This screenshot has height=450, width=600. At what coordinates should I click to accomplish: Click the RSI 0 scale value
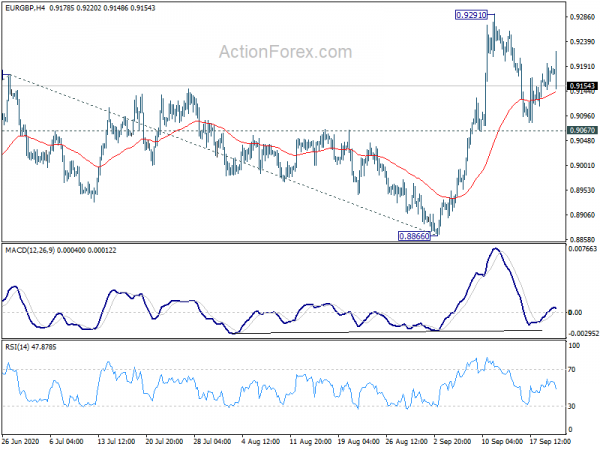(x=570, y=430)
